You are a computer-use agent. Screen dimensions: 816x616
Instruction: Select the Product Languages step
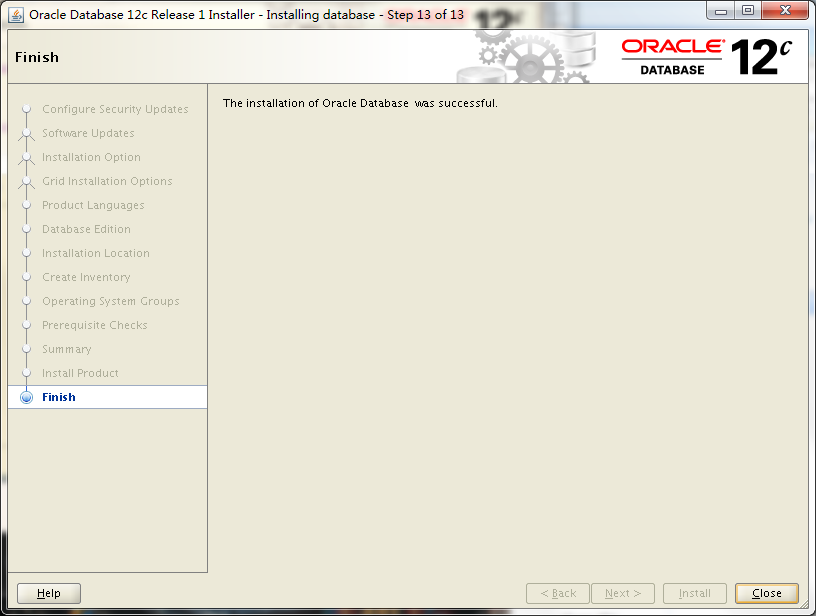pyautogui.click(x=94, y=205)
